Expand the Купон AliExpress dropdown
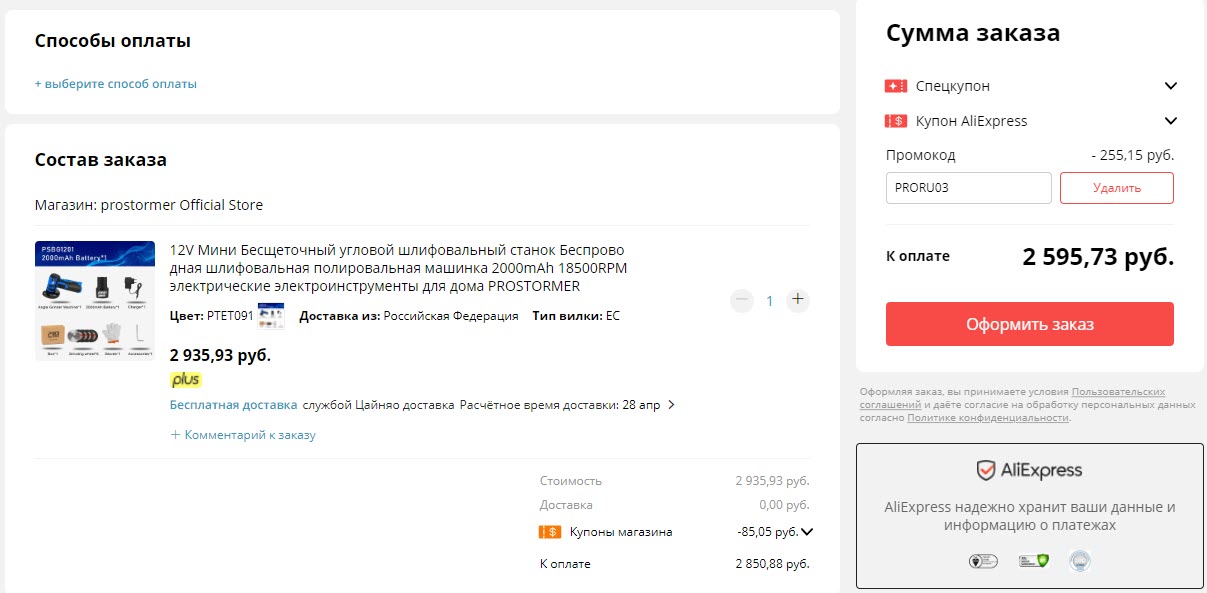Image resolution: width=1207 pixels, height=593 pixels. click(1171, 121)
